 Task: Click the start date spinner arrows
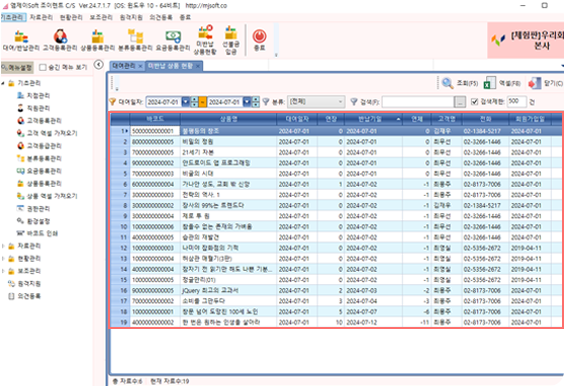(x=194, y=102)
